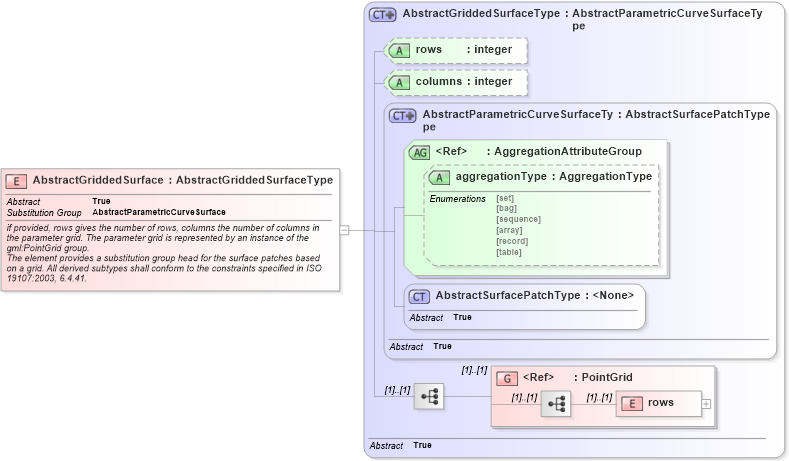Select the [set] enumeration value

pos(505,198)
